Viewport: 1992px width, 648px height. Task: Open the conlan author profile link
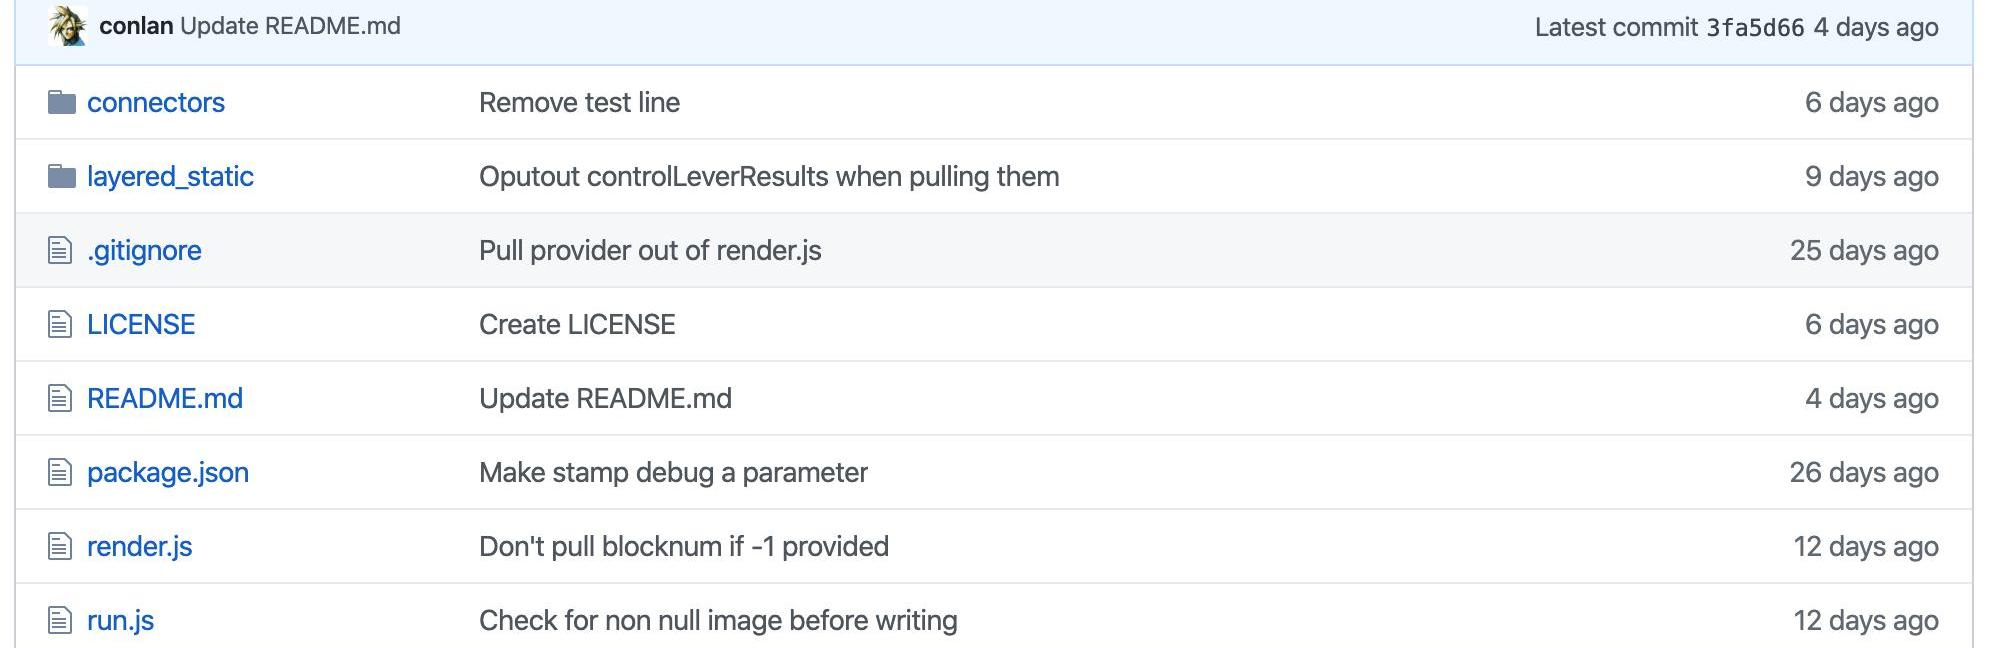click(x=136, y=26)
